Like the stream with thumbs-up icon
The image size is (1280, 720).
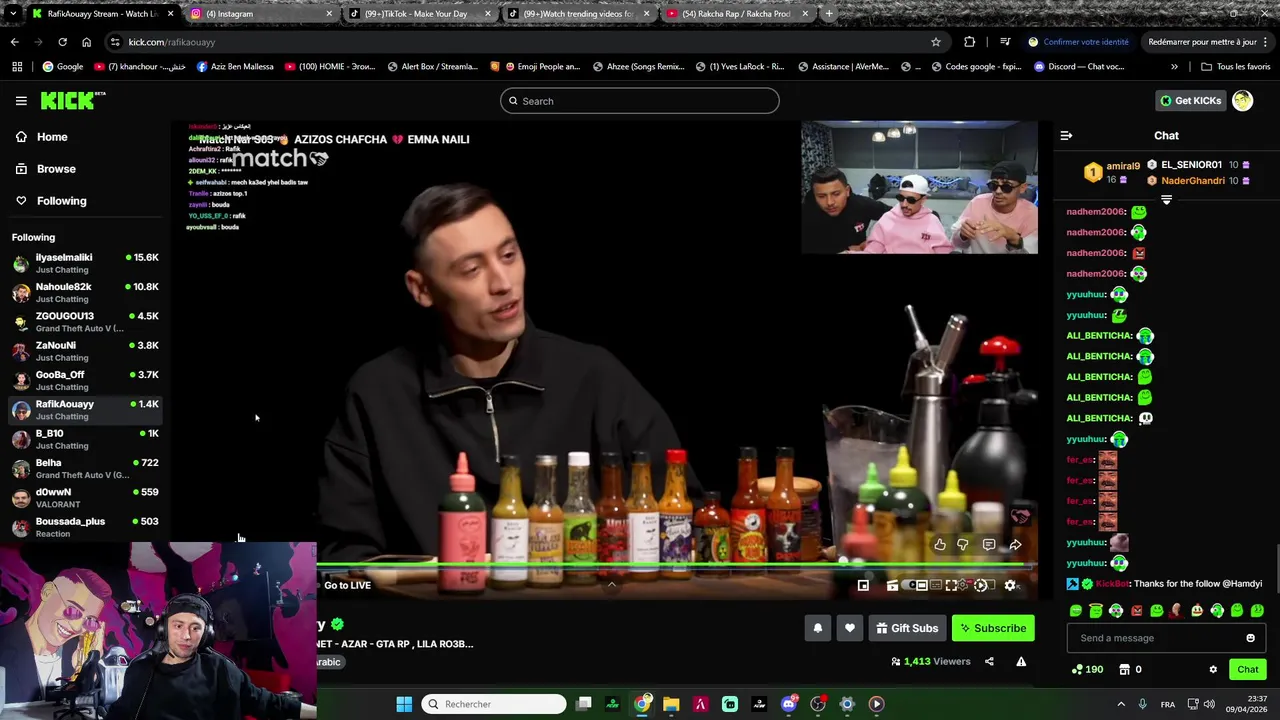click(x=940, y=545)
